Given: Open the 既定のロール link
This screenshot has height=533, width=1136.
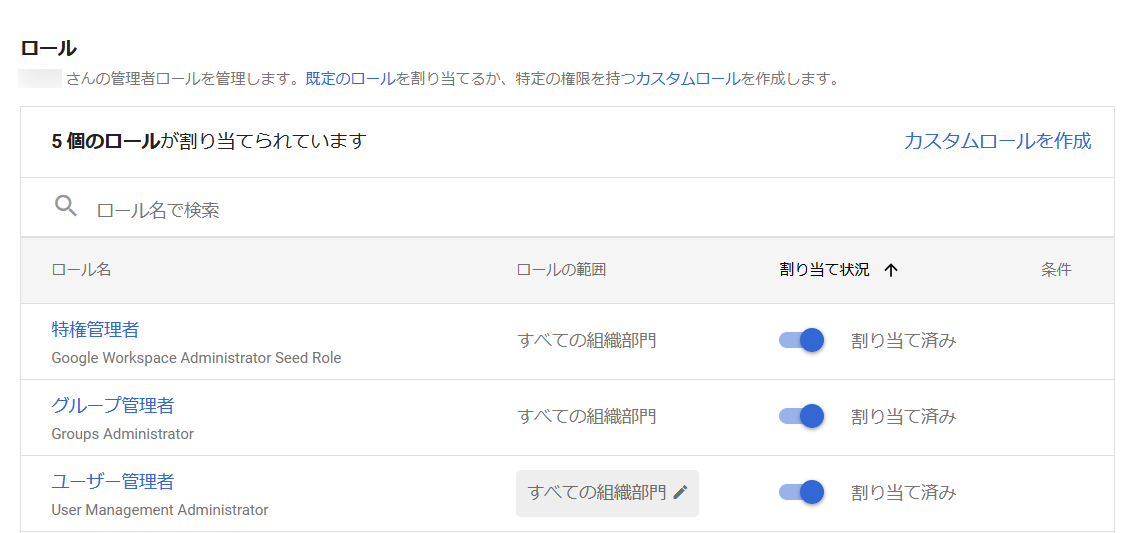Looking at the screenshot, I should pos(351,79).
